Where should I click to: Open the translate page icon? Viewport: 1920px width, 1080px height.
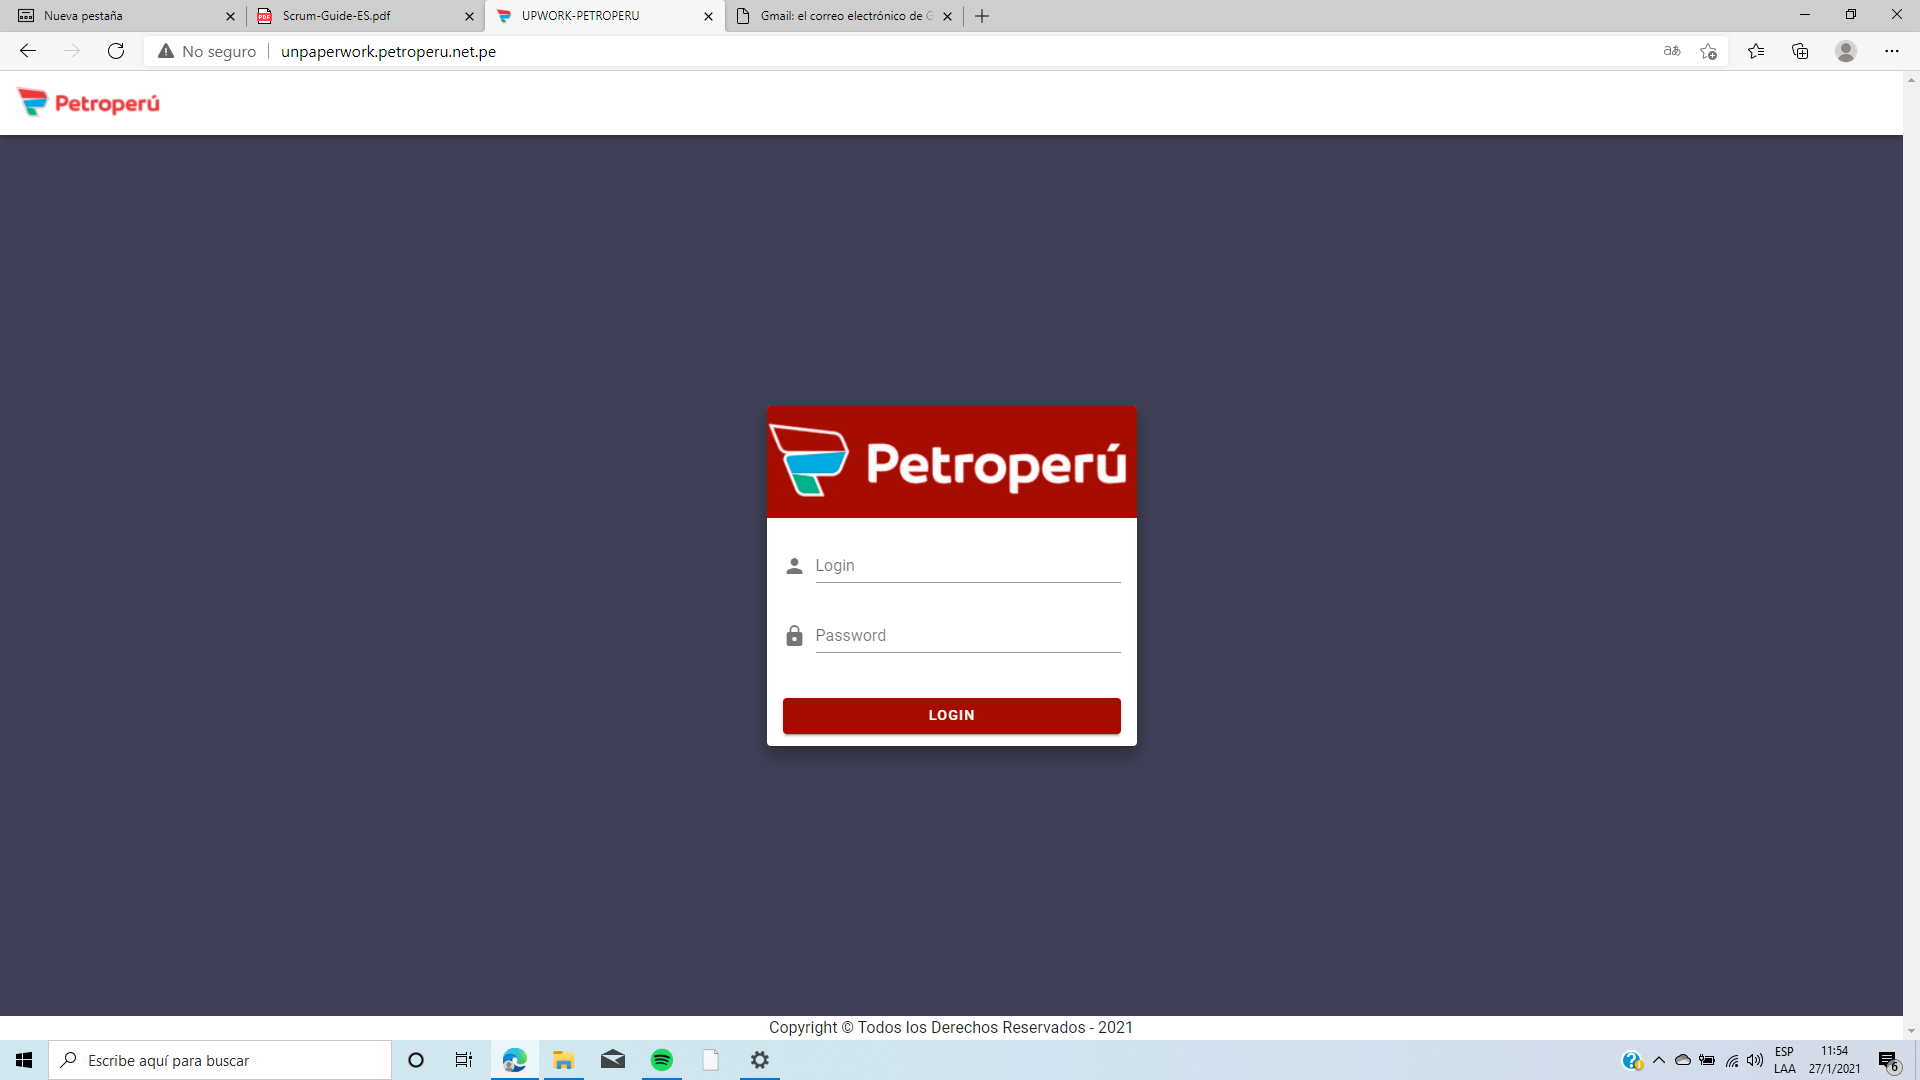1672,51
